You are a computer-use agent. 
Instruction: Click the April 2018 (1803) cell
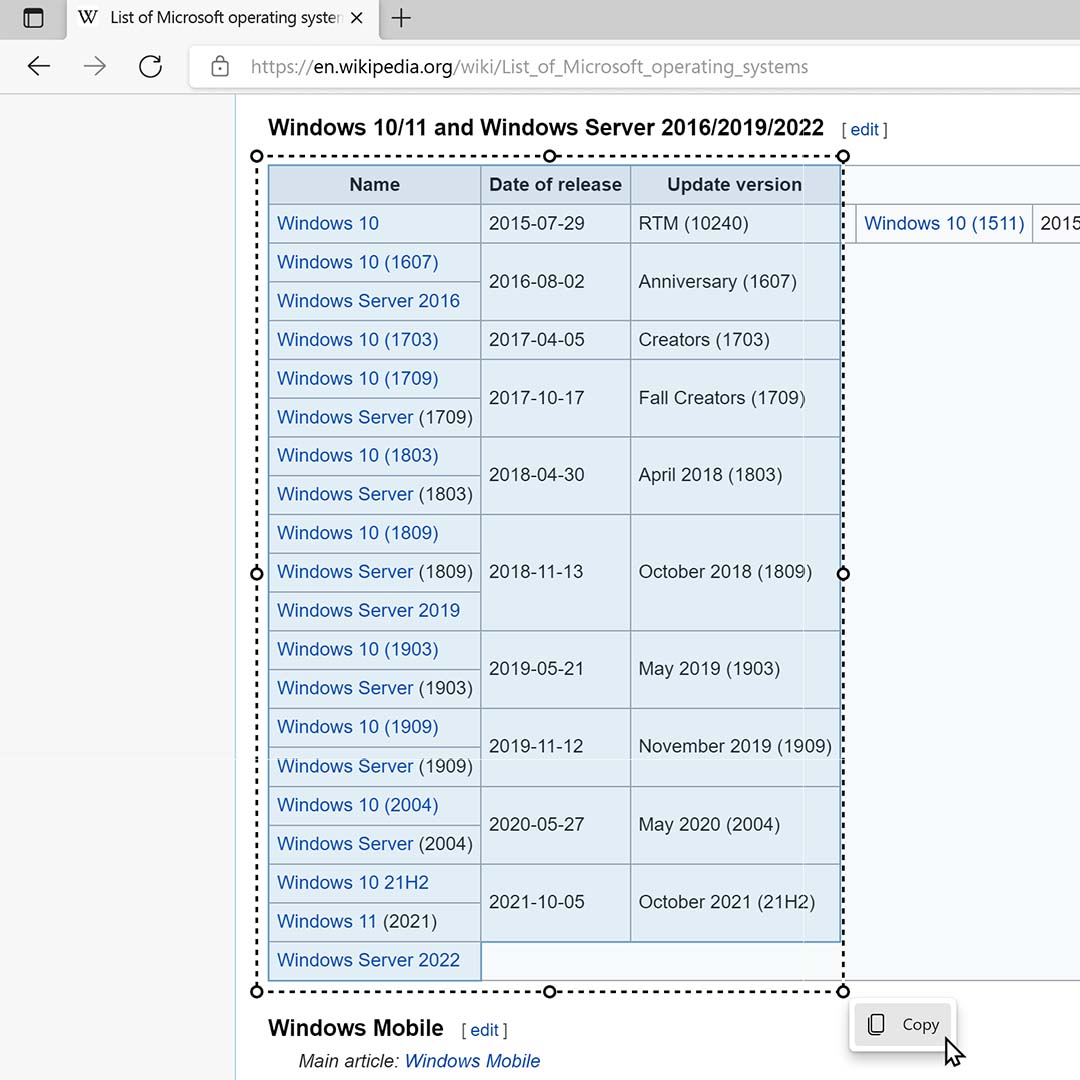[x=735, y=475]
